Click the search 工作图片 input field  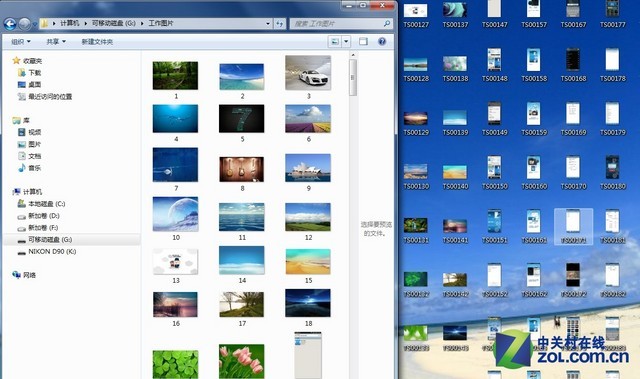coord(337,24)
